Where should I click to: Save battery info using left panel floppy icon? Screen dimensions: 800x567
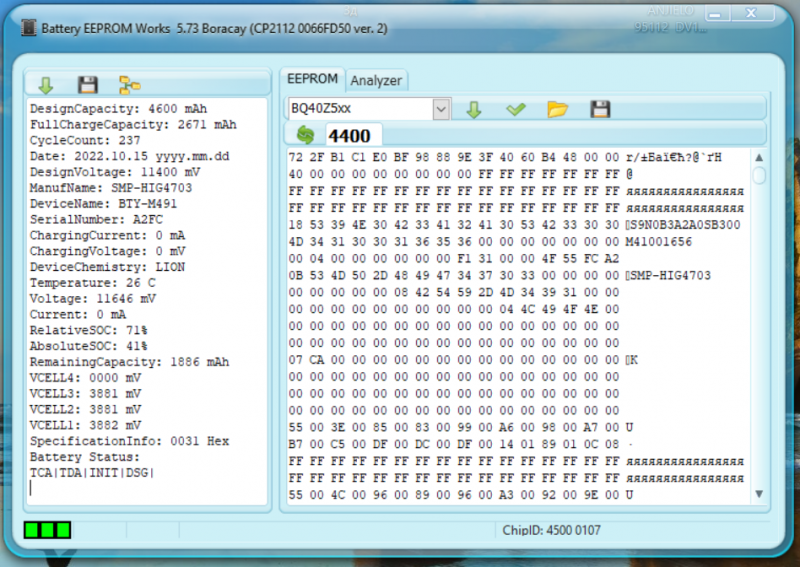[x=88, y=85]
